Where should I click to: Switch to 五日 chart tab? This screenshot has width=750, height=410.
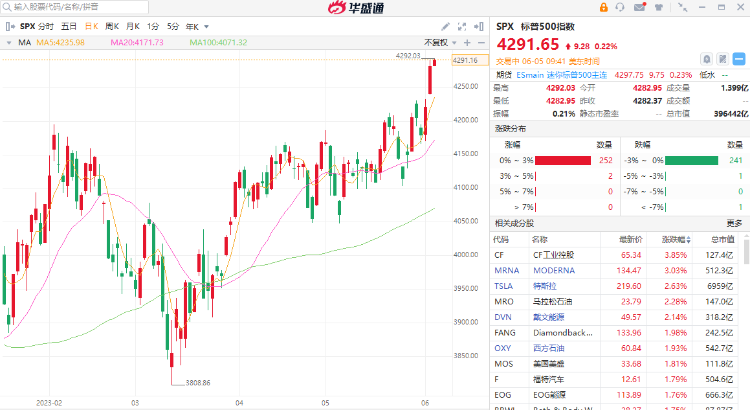click(68, 27)
